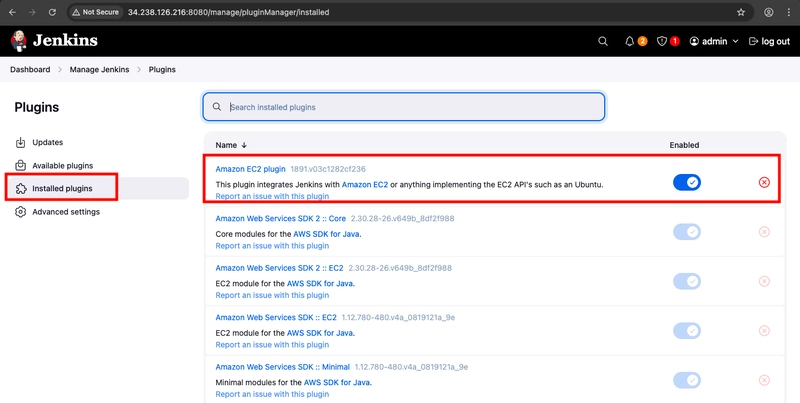Click the Advanced settings gear icon
This screenshot has width=800, height=403.
(x=20, y=212)
